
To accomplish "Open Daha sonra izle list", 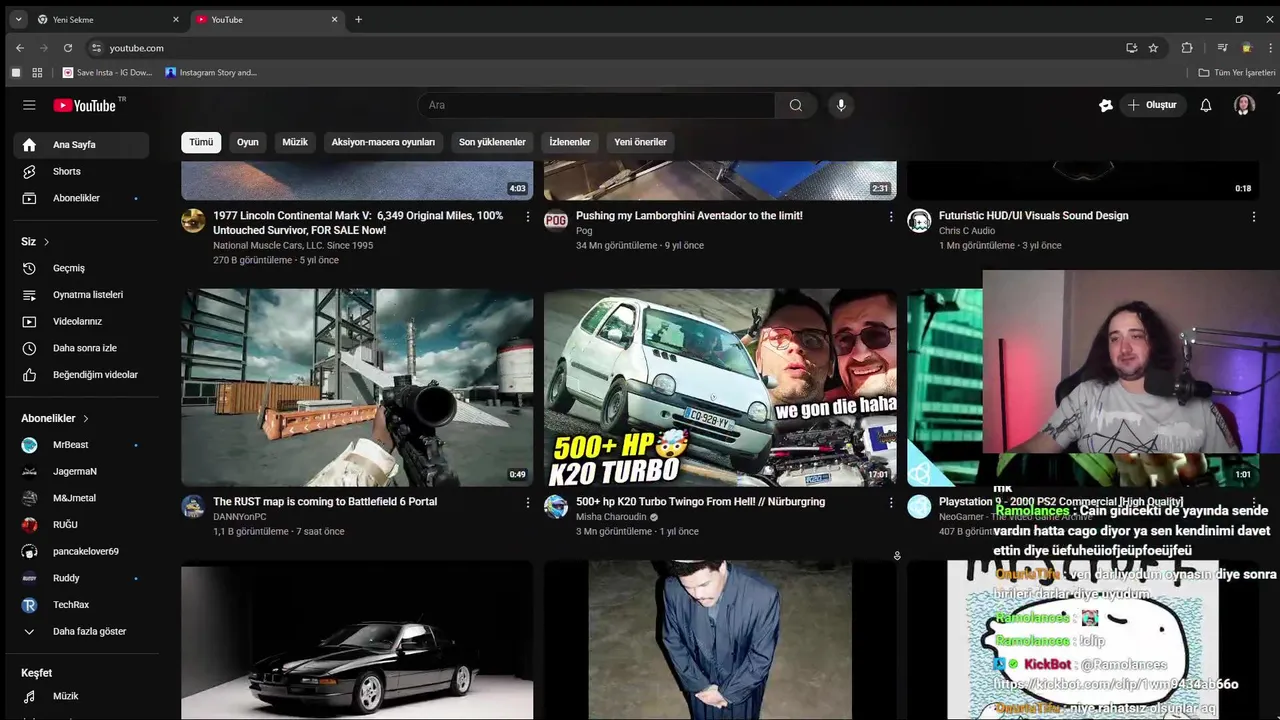I will point(81,348).
